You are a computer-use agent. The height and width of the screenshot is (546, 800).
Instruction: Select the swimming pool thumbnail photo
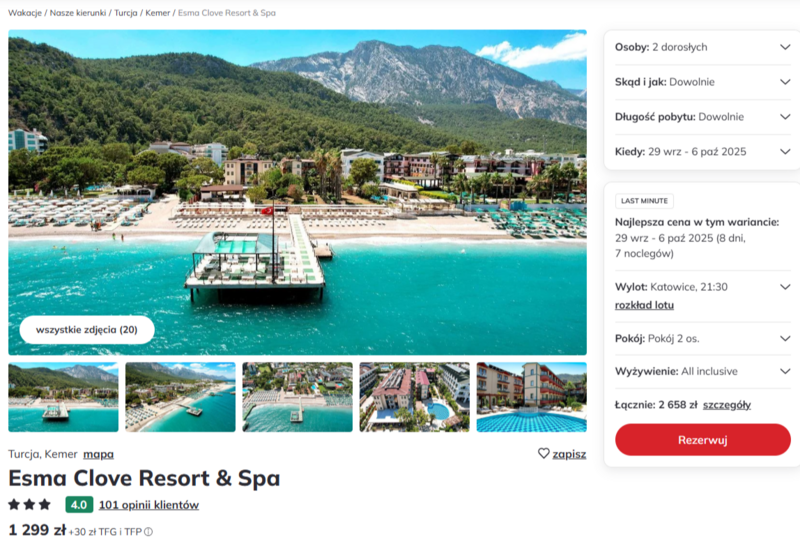pos(531,397)
